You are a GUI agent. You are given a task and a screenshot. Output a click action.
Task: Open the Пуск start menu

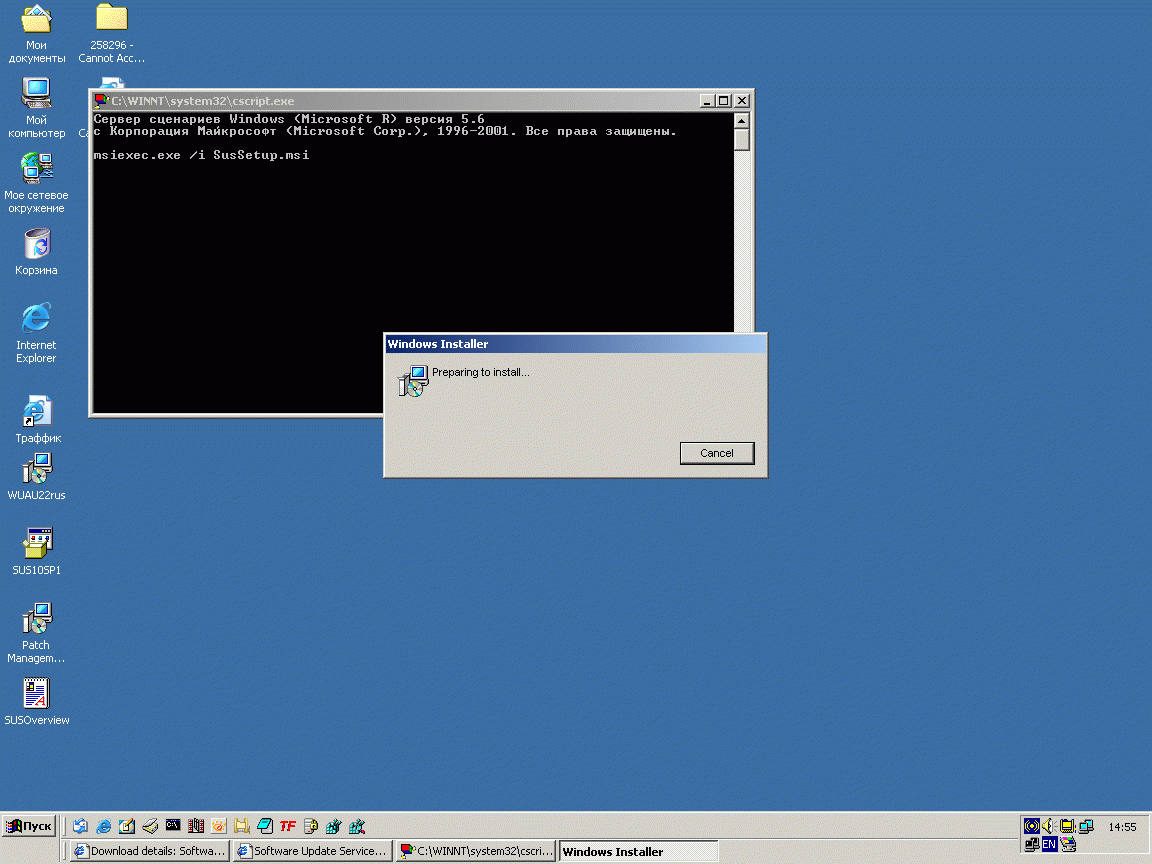29,826
